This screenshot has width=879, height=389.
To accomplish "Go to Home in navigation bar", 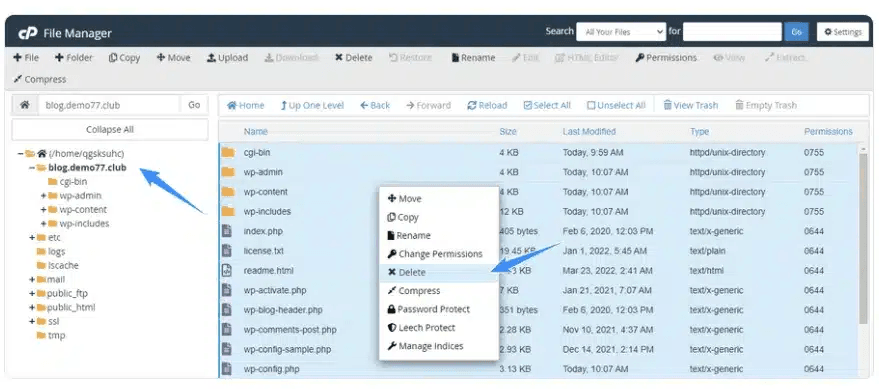I will (245, 105).
